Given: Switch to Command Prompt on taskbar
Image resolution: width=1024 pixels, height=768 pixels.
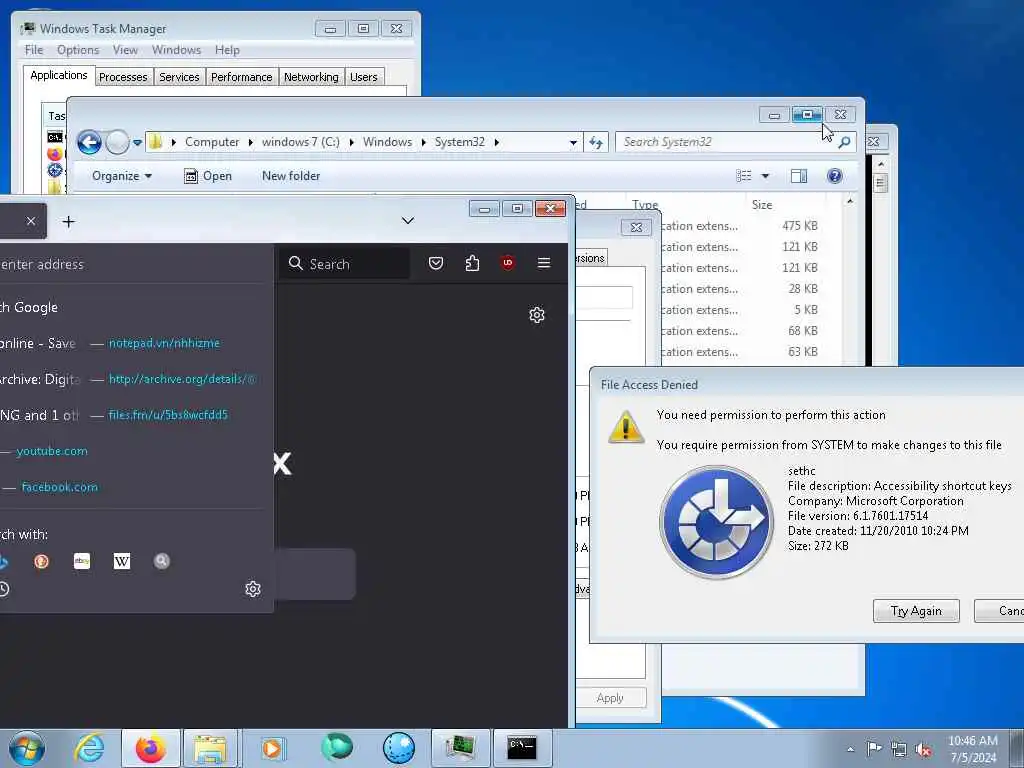Looking at the screenshot, I should point(522,748).
